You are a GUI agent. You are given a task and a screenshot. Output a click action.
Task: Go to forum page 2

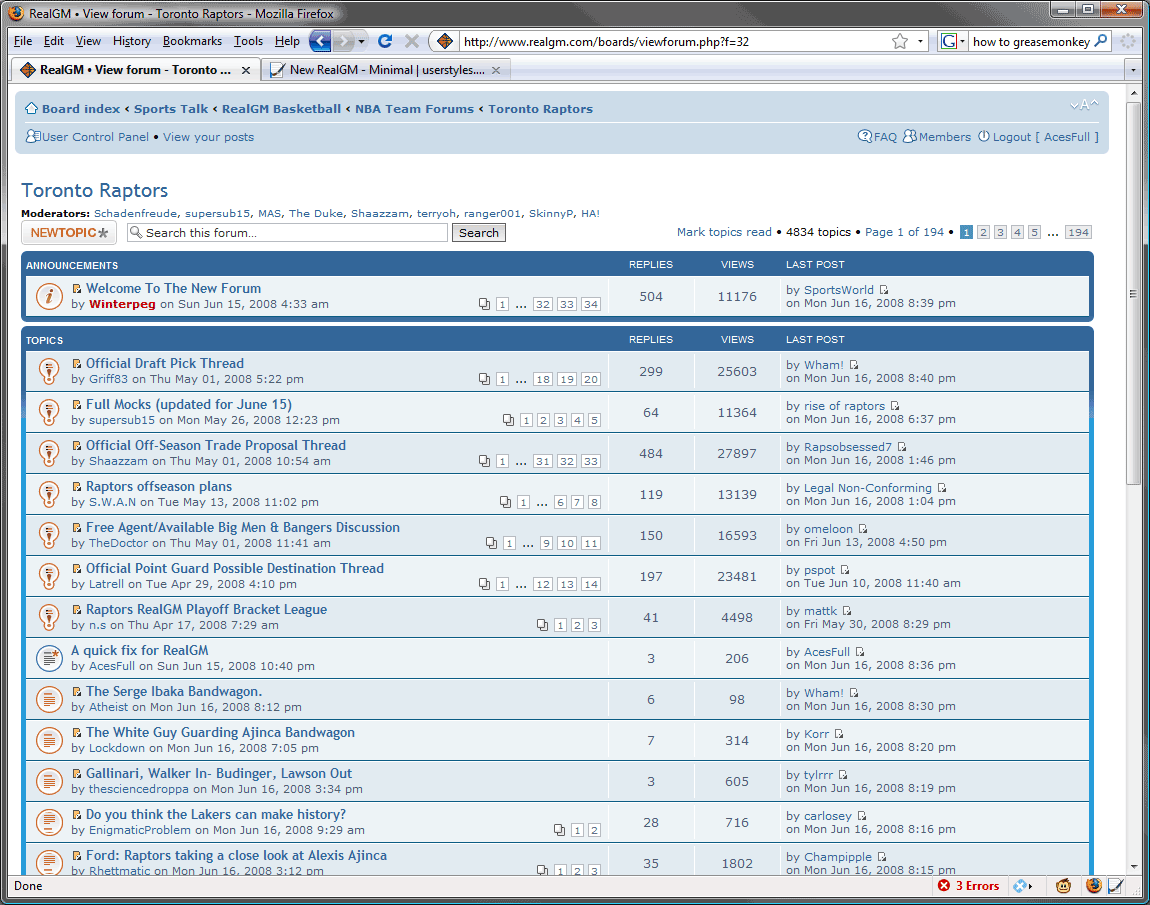point(984,232)
